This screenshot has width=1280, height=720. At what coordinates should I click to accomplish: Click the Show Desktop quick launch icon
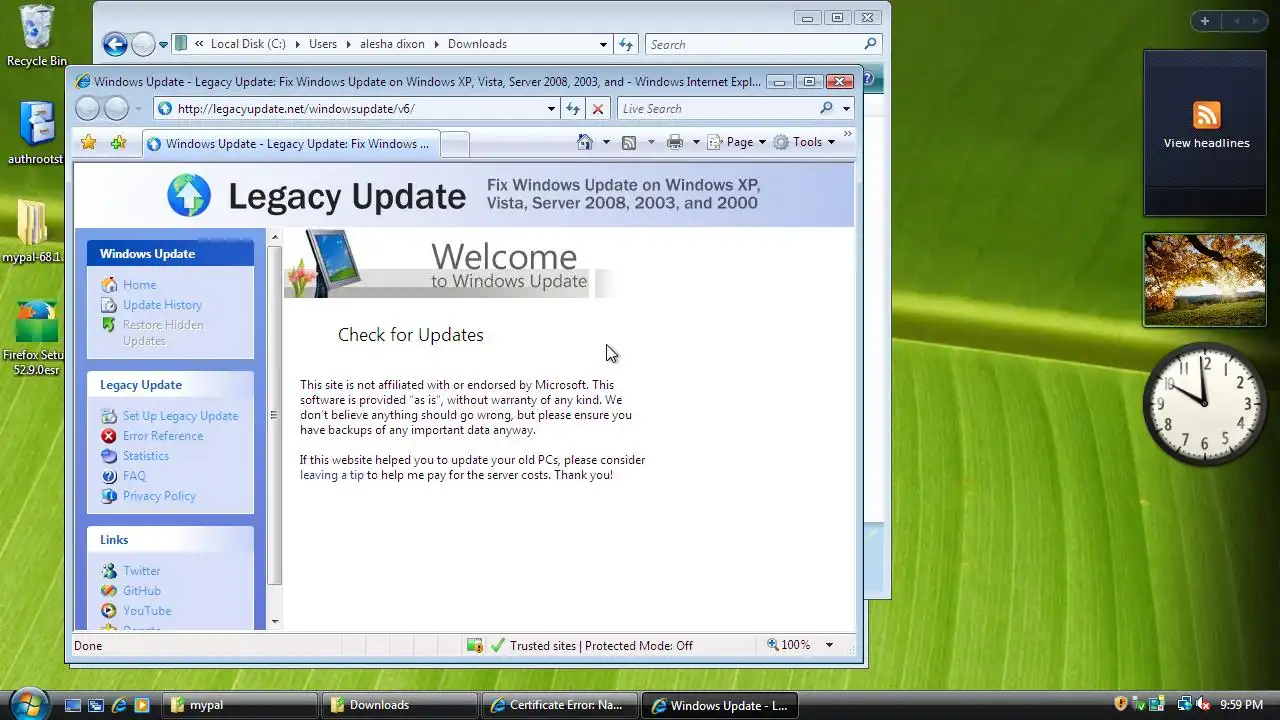point(72,705)
